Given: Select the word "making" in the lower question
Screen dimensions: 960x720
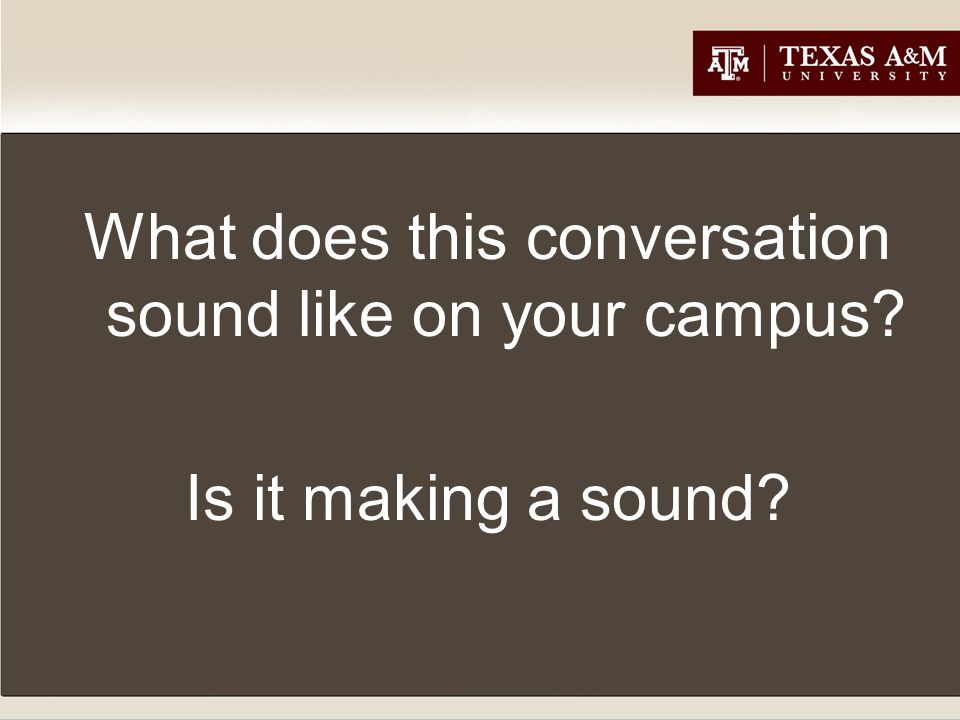Looking at the screenshot, I should pos(406,501).
